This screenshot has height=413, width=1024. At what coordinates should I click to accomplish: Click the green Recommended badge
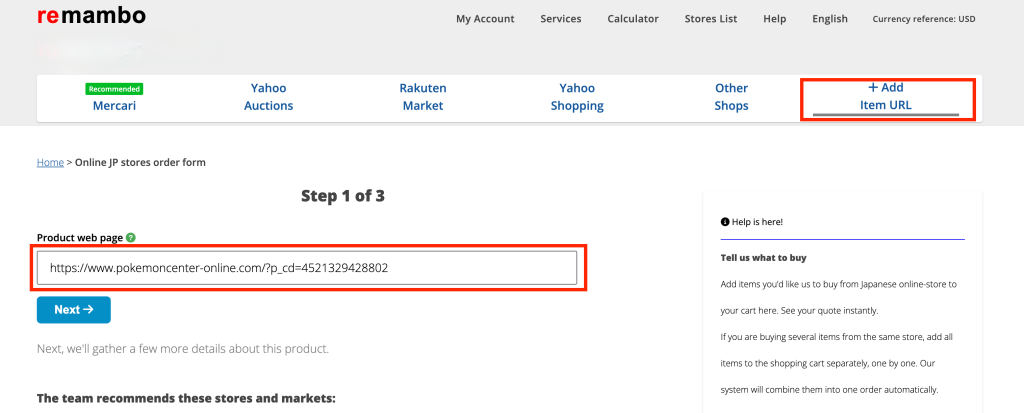click(114, 89)
